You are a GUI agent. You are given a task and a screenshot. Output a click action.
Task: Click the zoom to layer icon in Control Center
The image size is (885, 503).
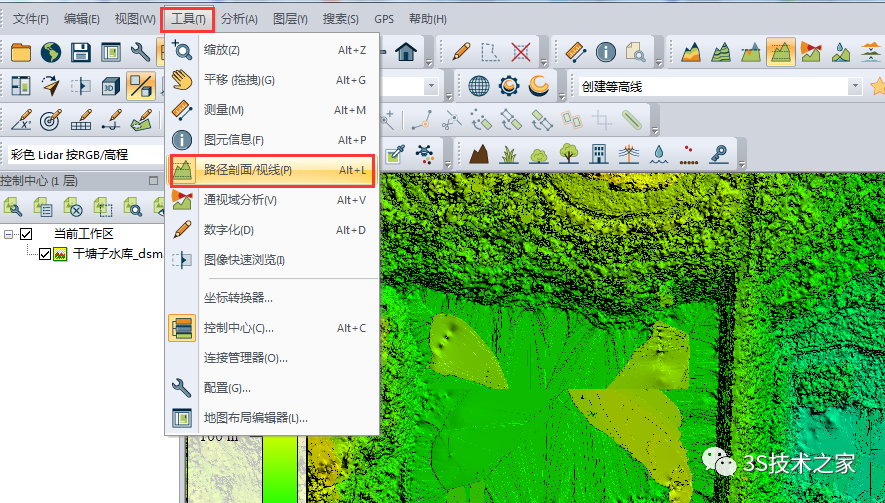133,207
